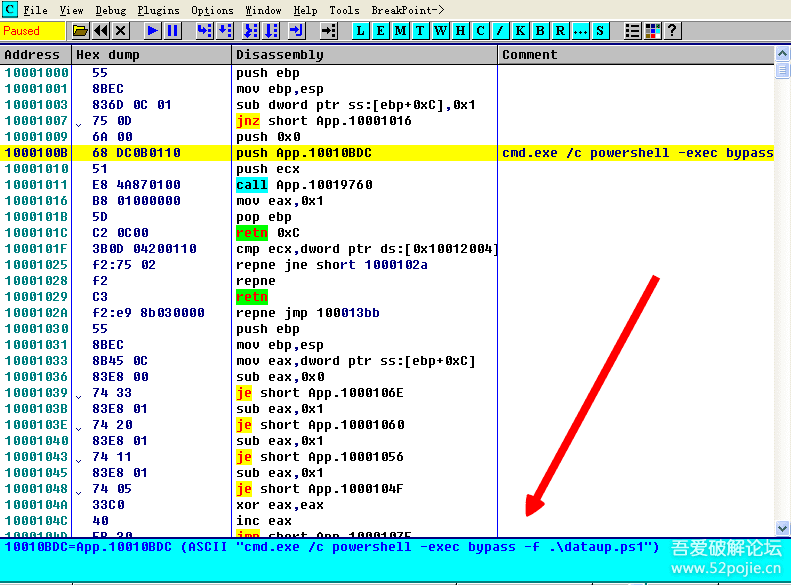
Task: Open Memory map with M button
Action: pyautogui.click(x=400, y=31)
